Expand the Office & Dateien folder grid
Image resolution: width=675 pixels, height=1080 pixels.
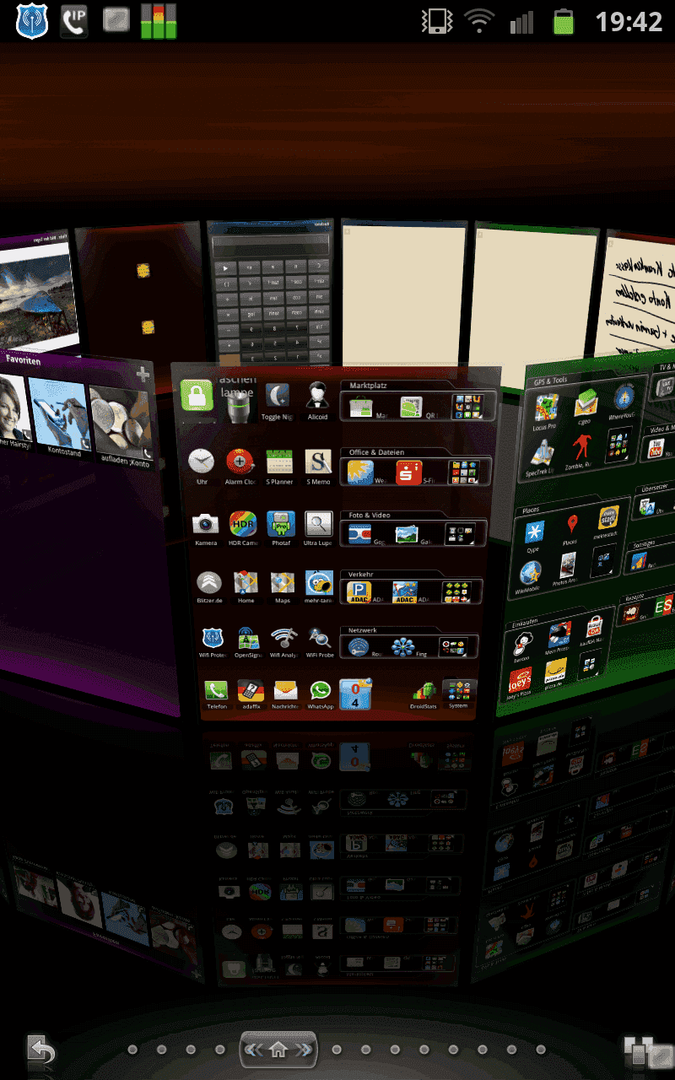pos(464,472)
